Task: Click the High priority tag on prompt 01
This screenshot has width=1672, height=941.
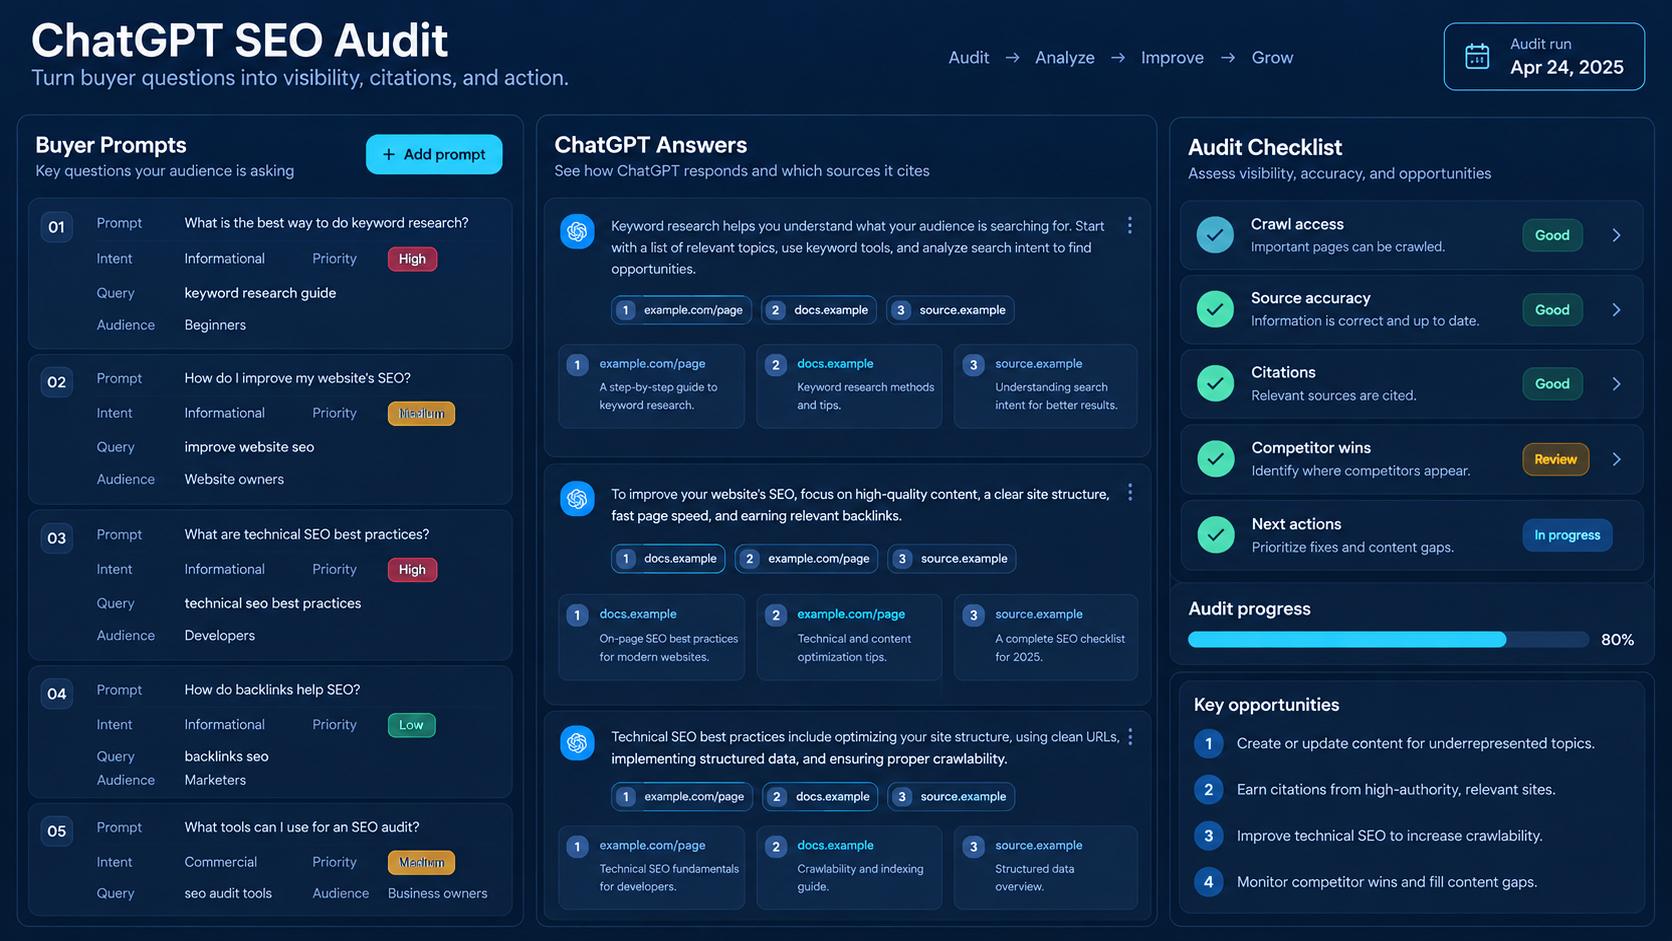Action: (412, 259)
